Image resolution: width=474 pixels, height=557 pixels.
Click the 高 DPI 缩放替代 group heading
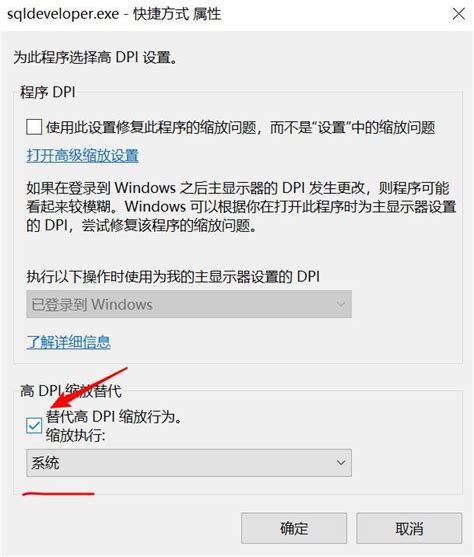pyautogui.click(x=70, y=391)
